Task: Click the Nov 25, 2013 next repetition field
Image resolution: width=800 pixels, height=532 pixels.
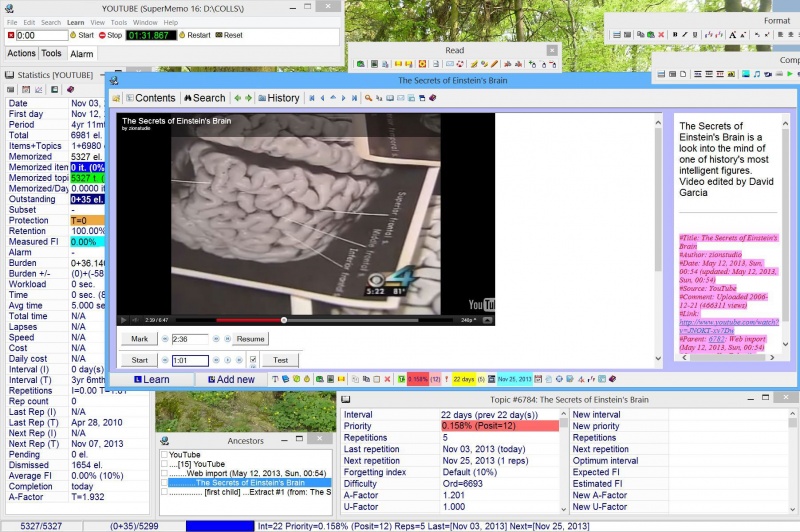Action: pyautogui.click(x=514, y=379)
